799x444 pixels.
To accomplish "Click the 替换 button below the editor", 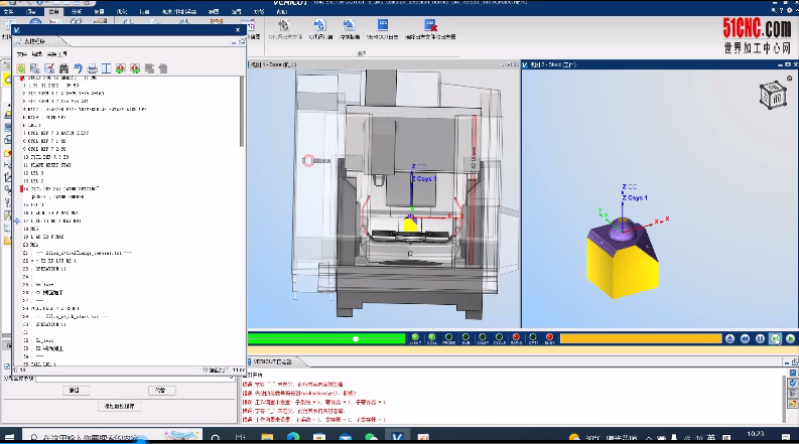I will (x=160, y=389).
